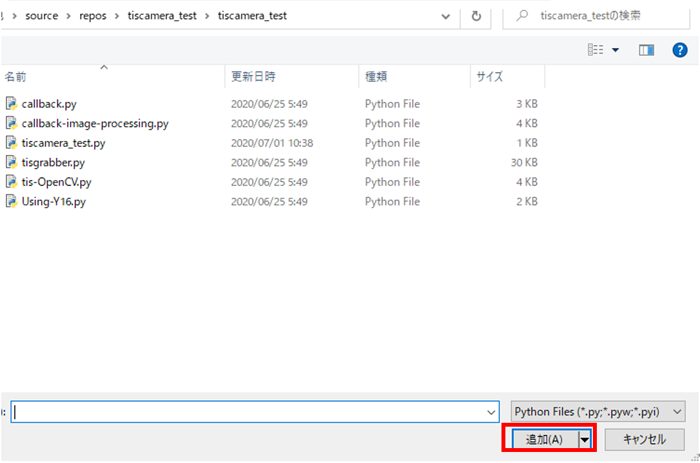700x463 pixels.
Task: Select file name tisgrabber.py
Action: coord(53,163)
